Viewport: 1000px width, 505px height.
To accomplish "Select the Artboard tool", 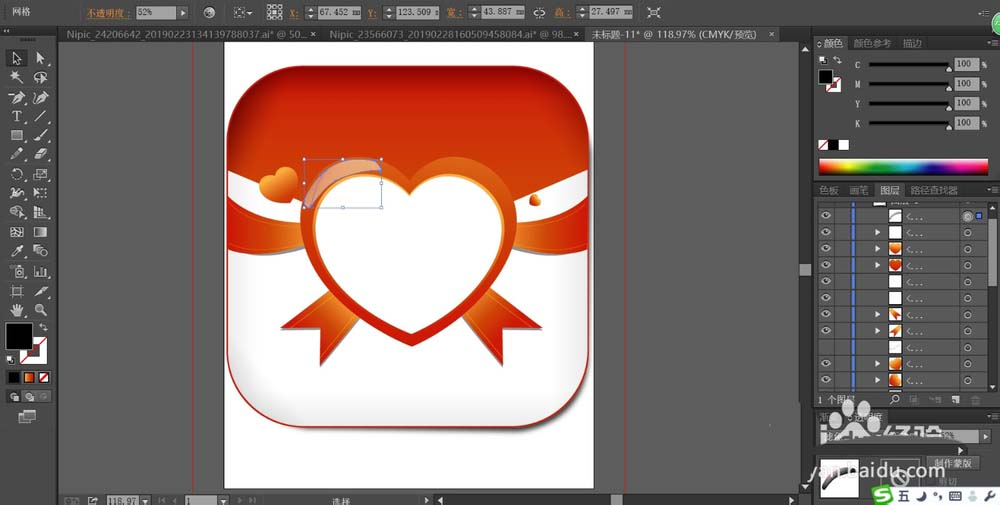I will [17, 291].
